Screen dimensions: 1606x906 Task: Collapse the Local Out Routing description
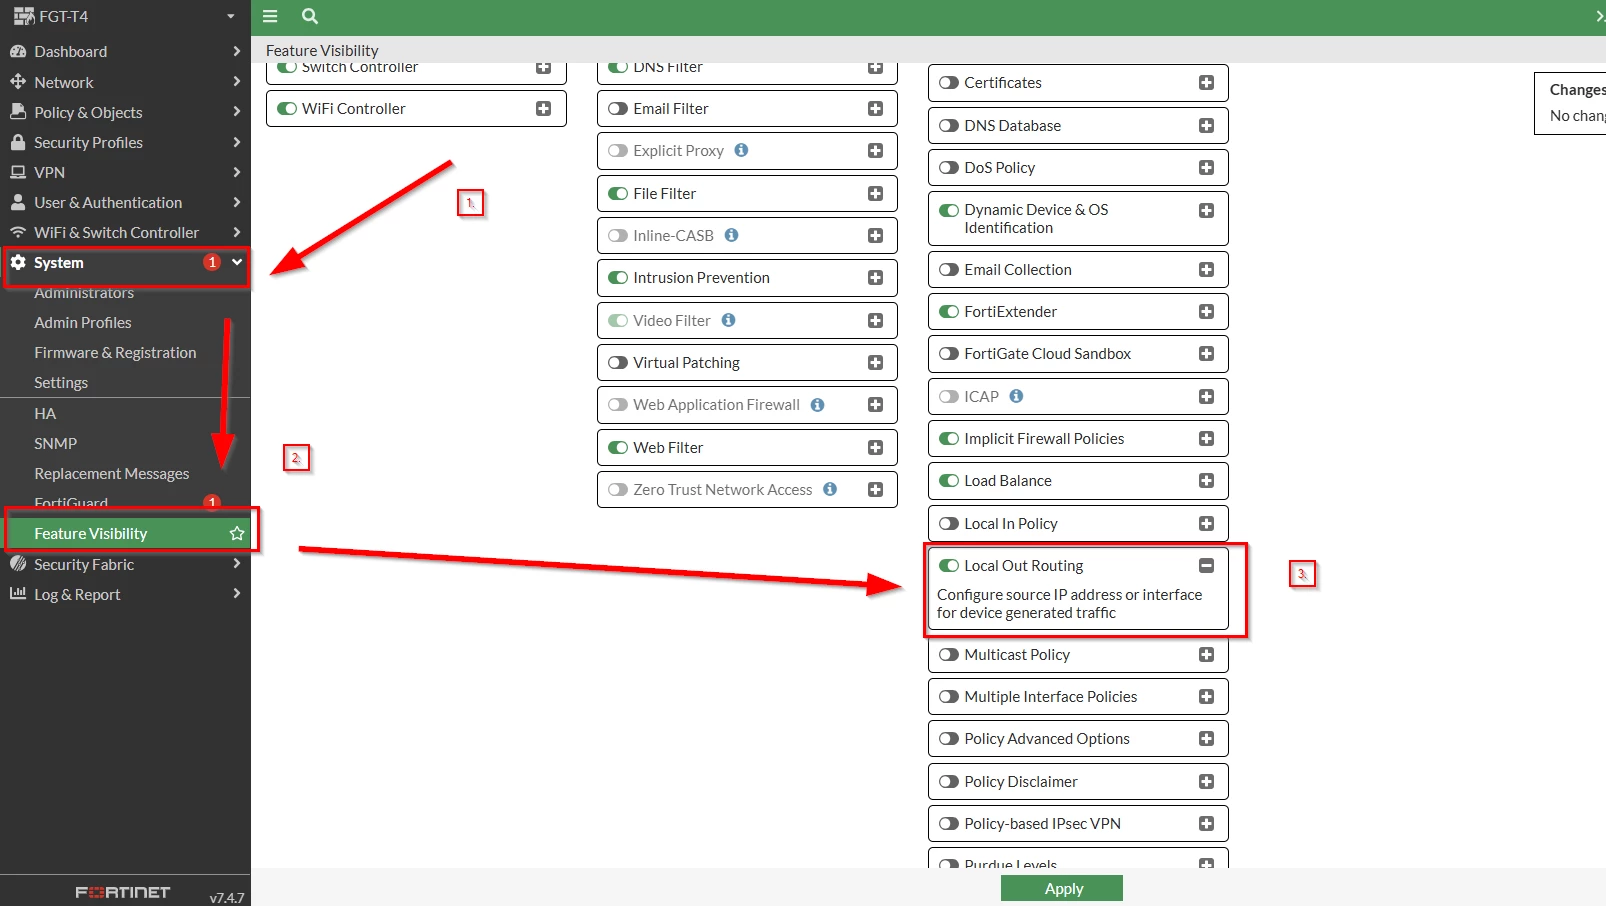click(1206, 566)
